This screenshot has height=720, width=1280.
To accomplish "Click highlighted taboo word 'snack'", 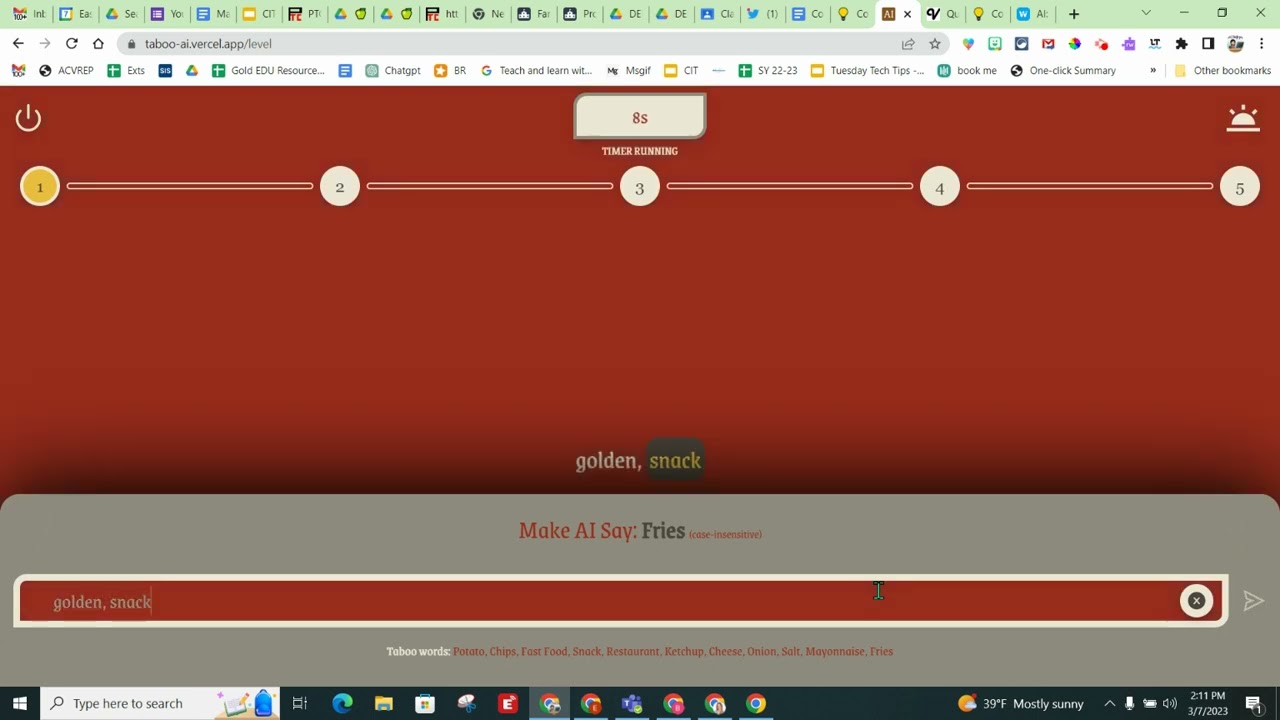I will pos(675,461).
